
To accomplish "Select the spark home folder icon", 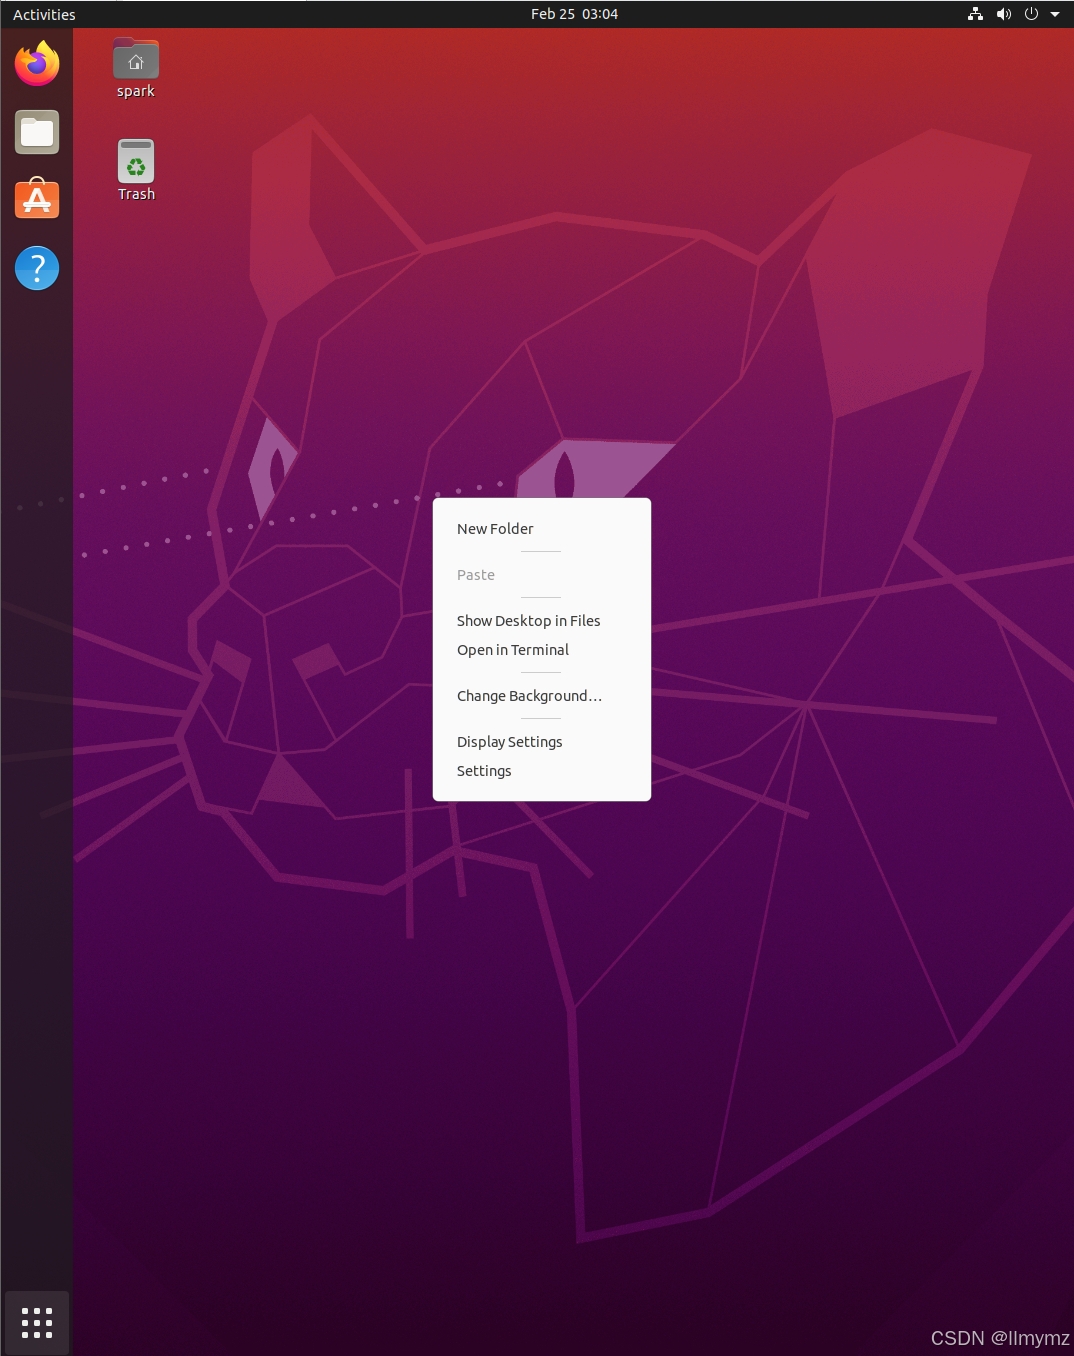I will 136,68.
